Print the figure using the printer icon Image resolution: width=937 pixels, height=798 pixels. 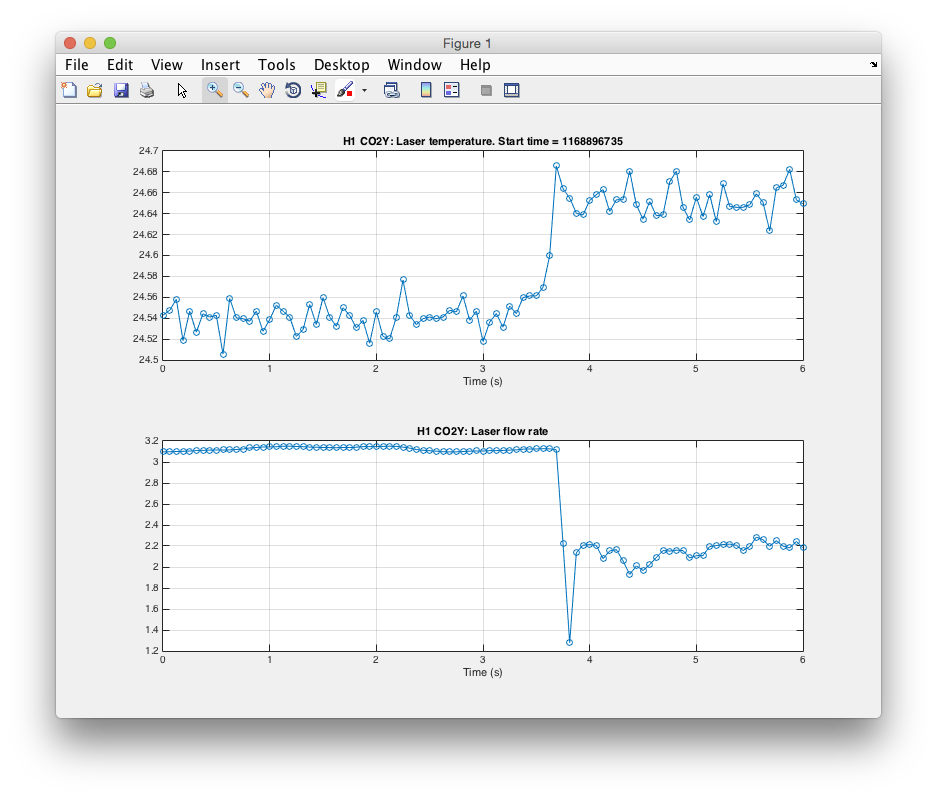pos(147,90)
